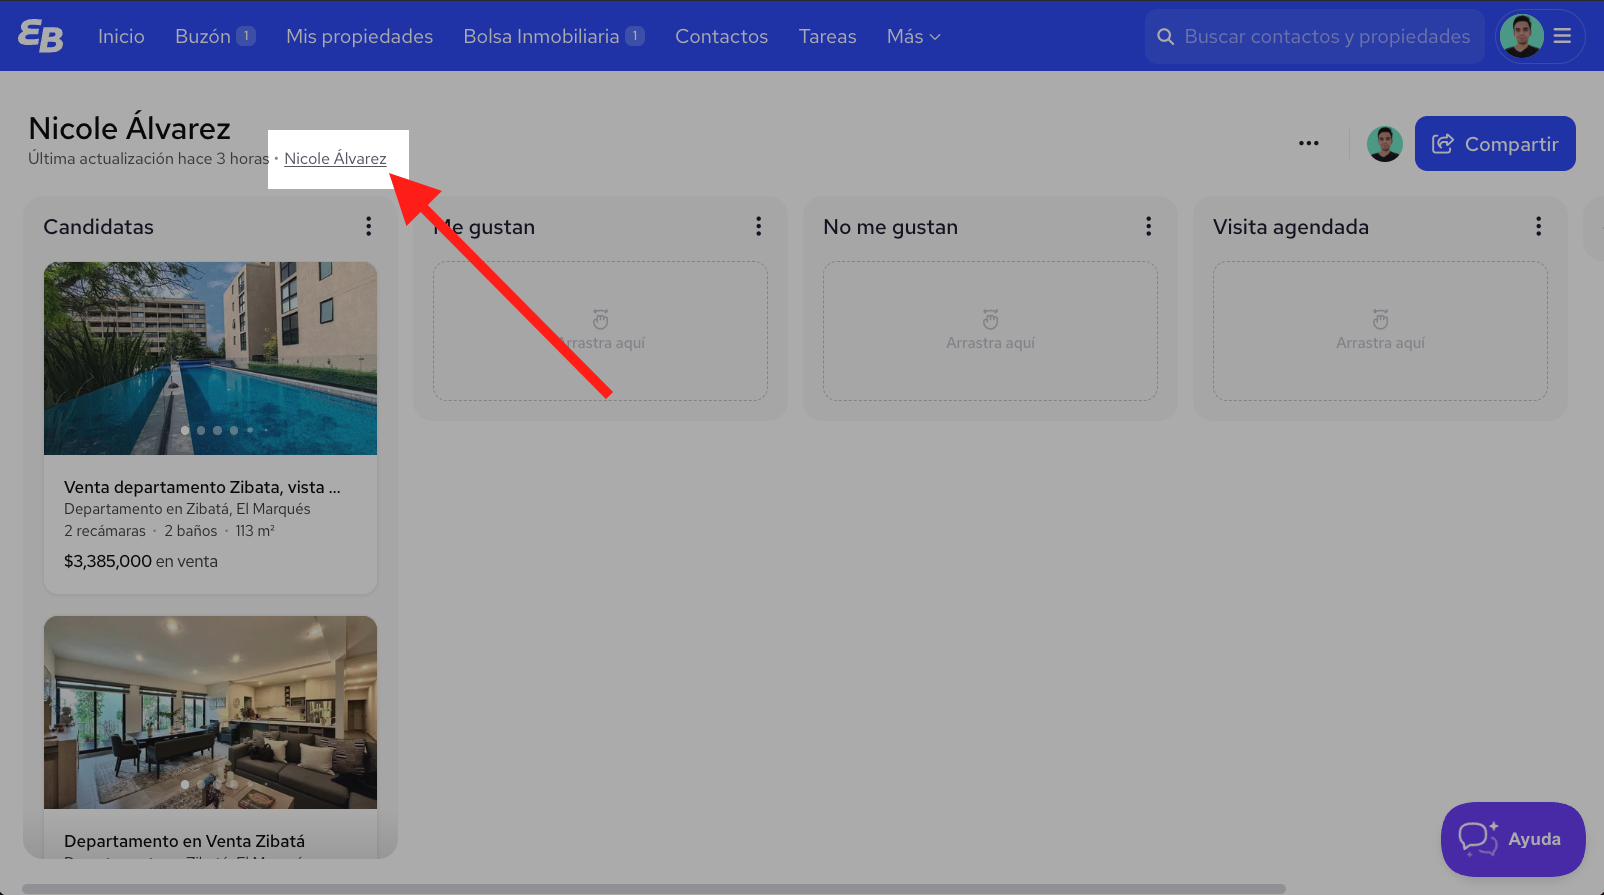The width and height of the screenshot is (1604, 895).
Task: Click the 2 baños detail text
Action: coord(191,531)
